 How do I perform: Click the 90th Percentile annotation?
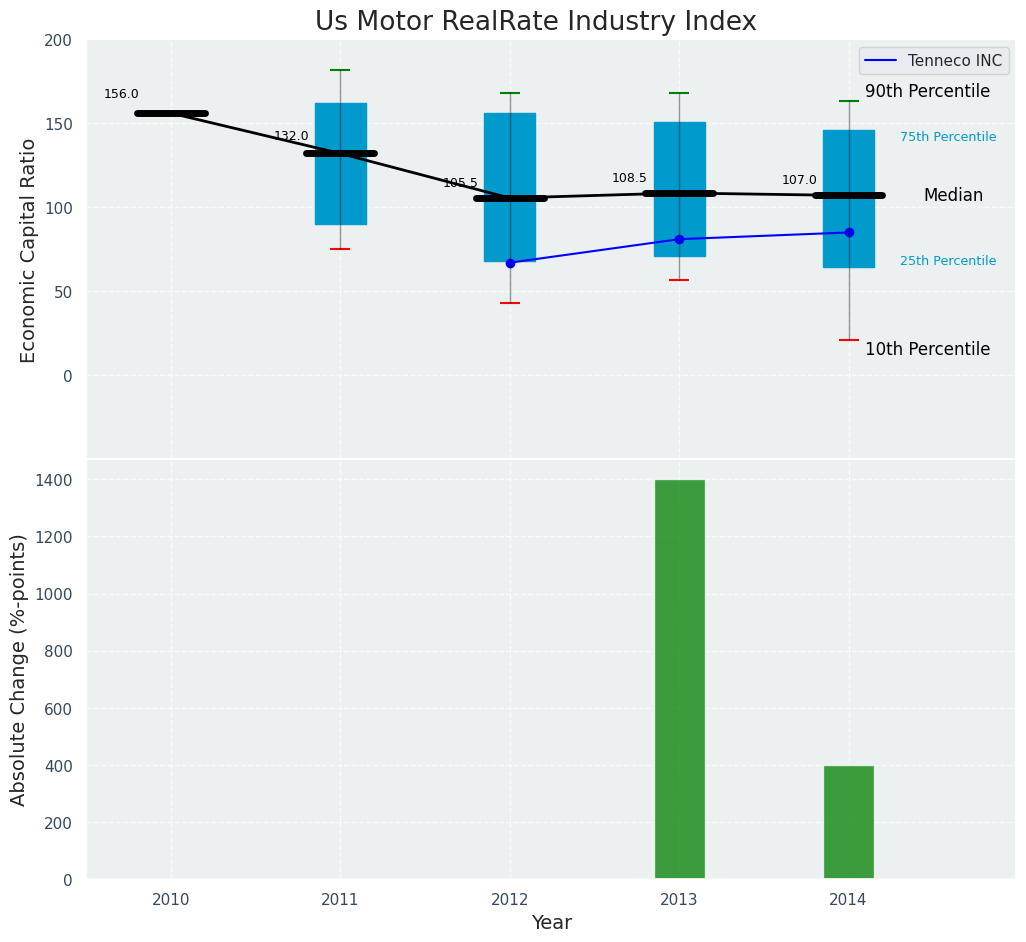point(927,92)
